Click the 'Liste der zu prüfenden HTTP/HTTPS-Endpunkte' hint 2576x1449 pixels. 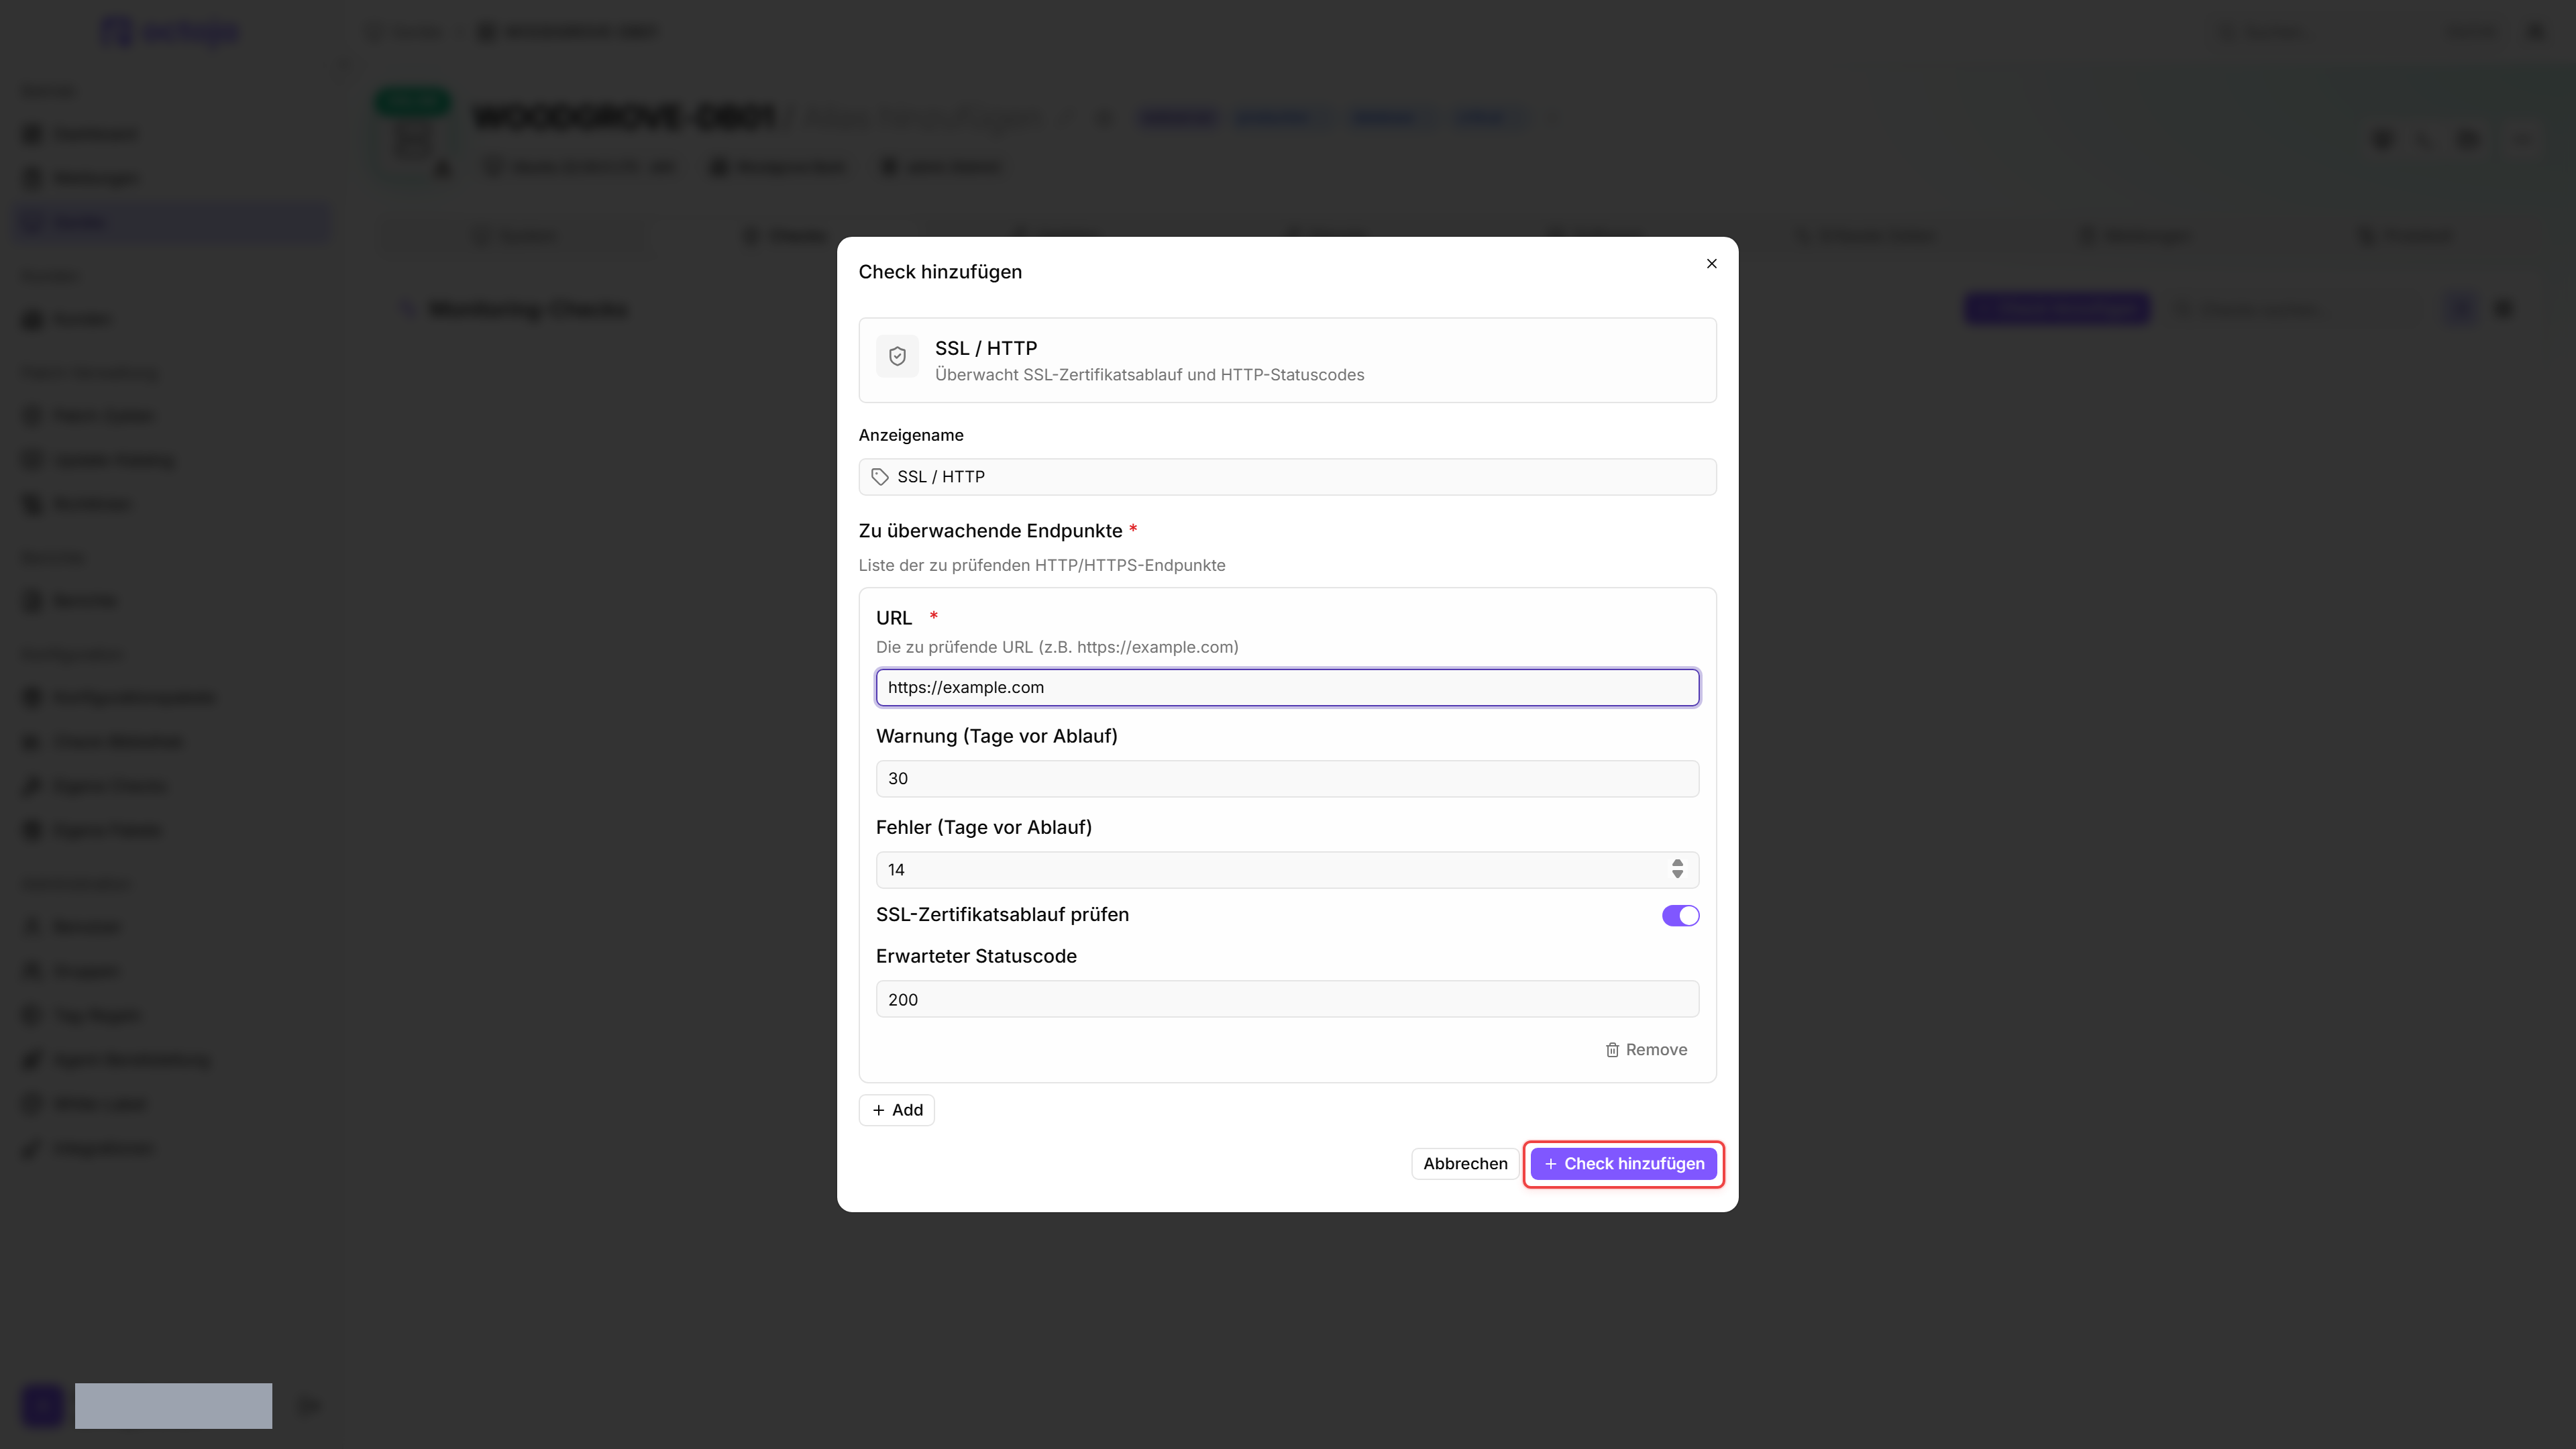pyautogui.click(x=1042, y=565)
